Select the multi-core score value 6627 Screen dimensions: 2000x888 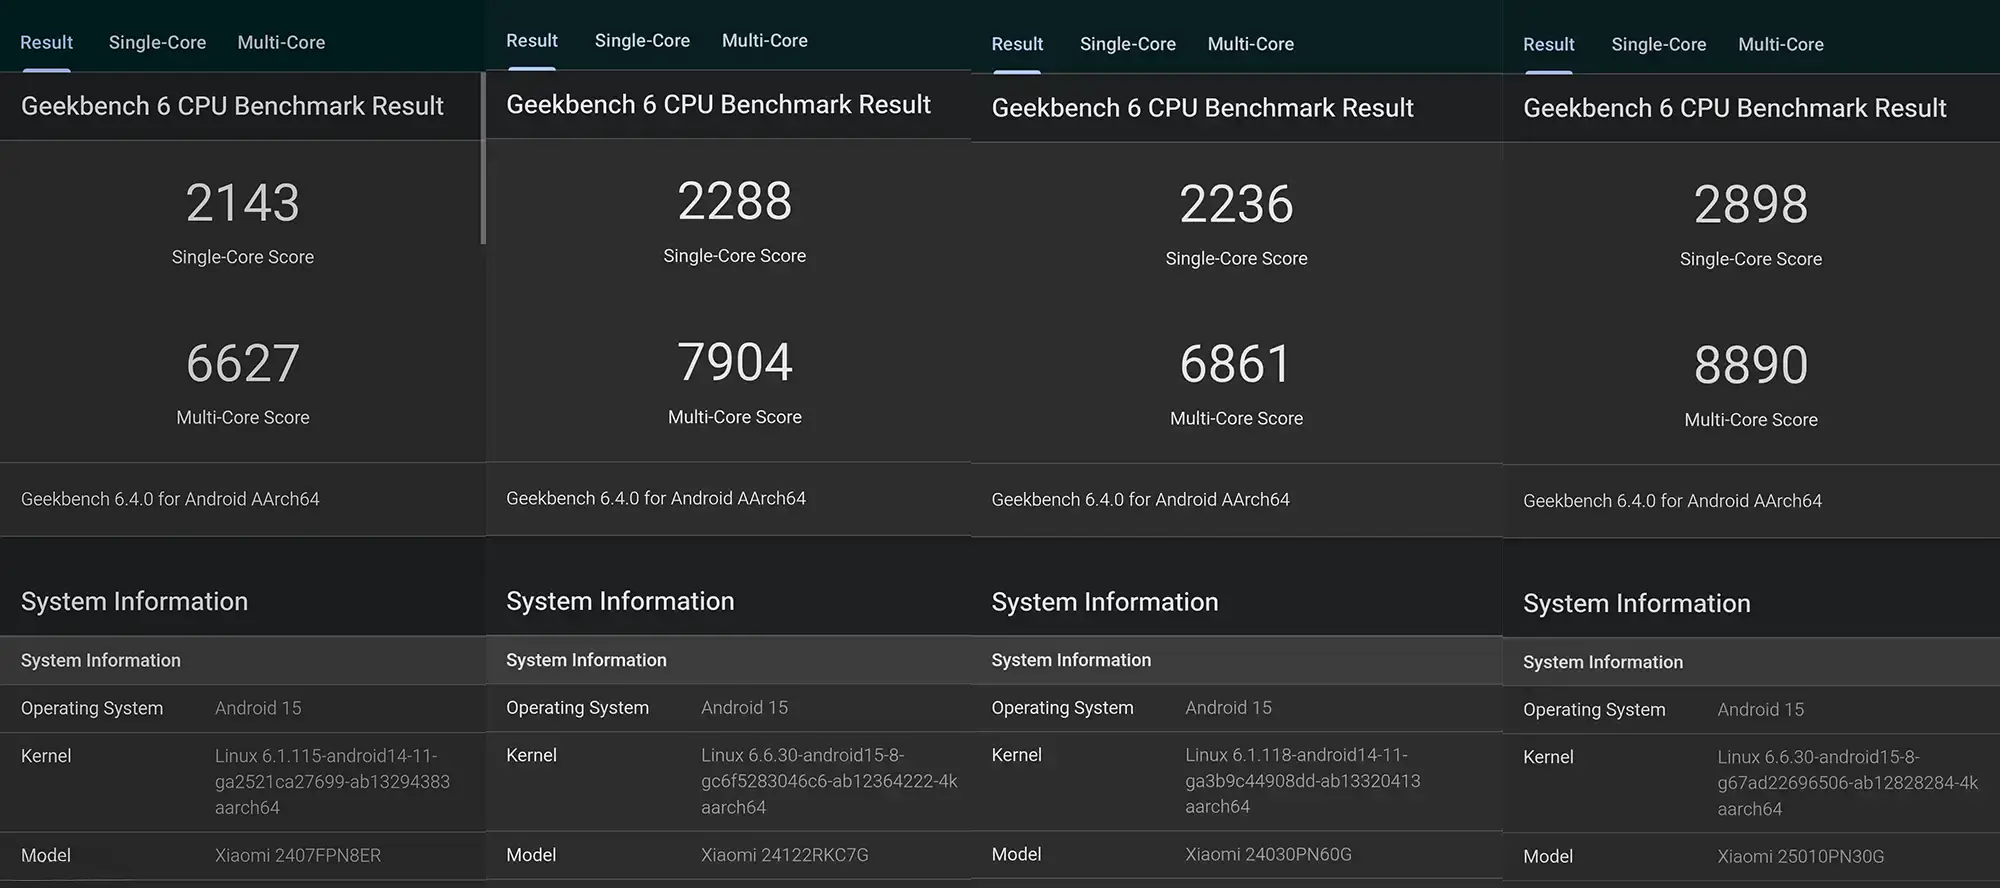[x=243, y=363]
